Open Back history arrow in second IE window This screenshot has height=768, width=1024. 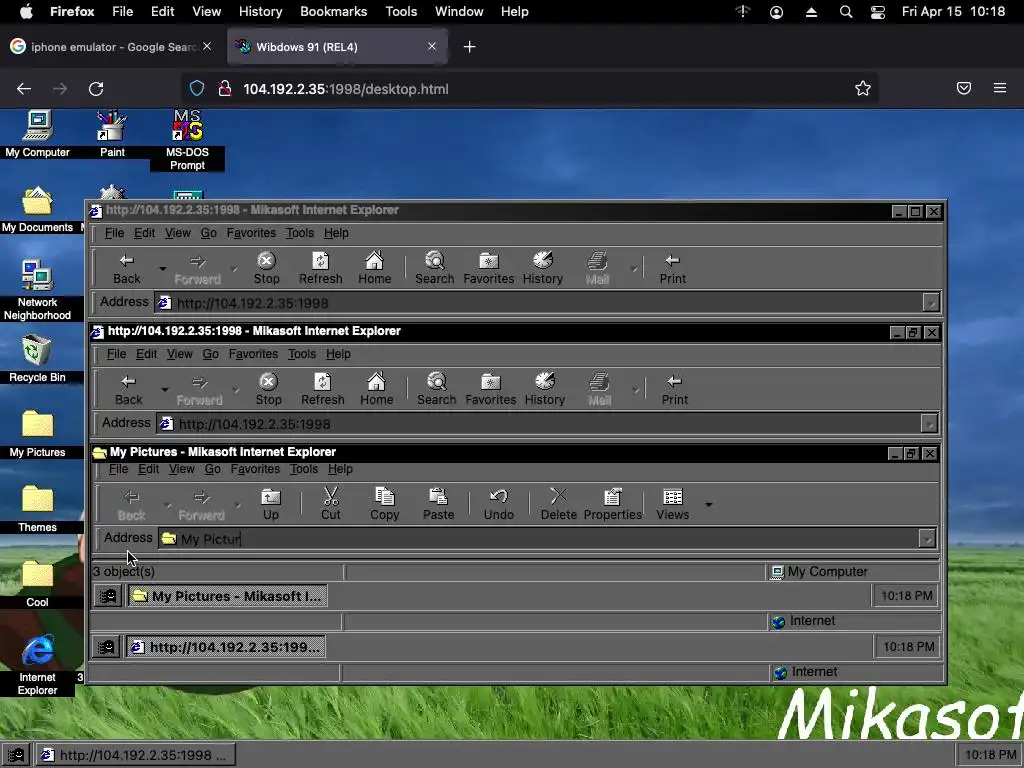[x=165, y=389]
